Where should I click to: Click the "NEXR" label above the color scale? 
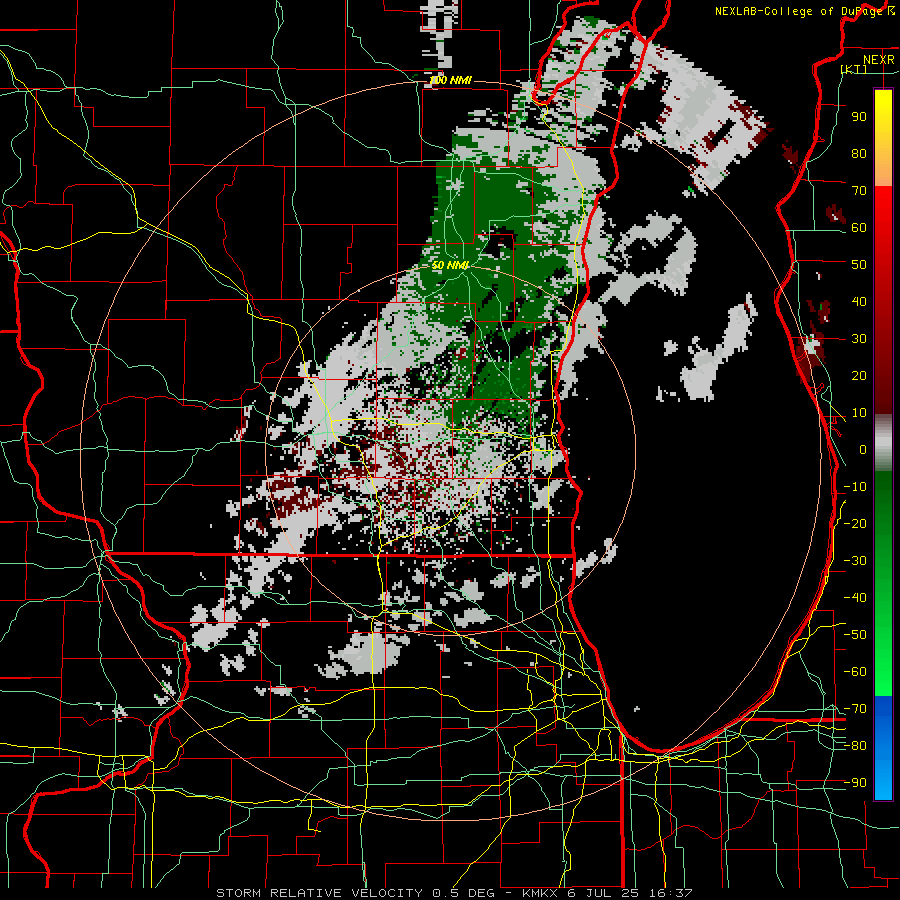click(x=879, y=60)
